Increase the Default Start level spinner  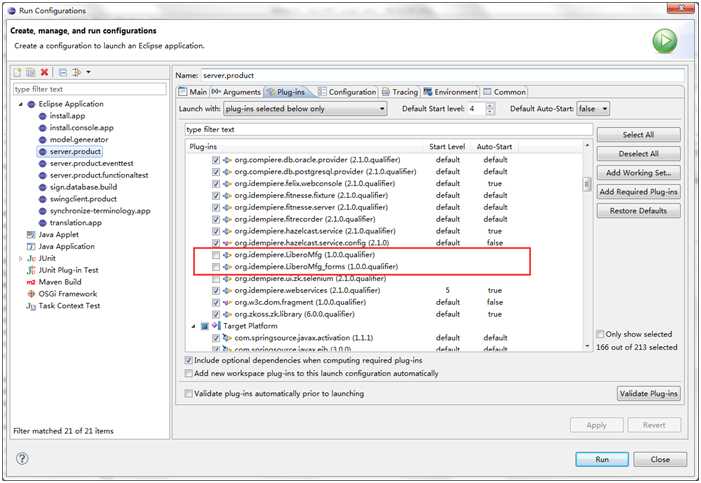pyautogui.click(x=490, y=106)
